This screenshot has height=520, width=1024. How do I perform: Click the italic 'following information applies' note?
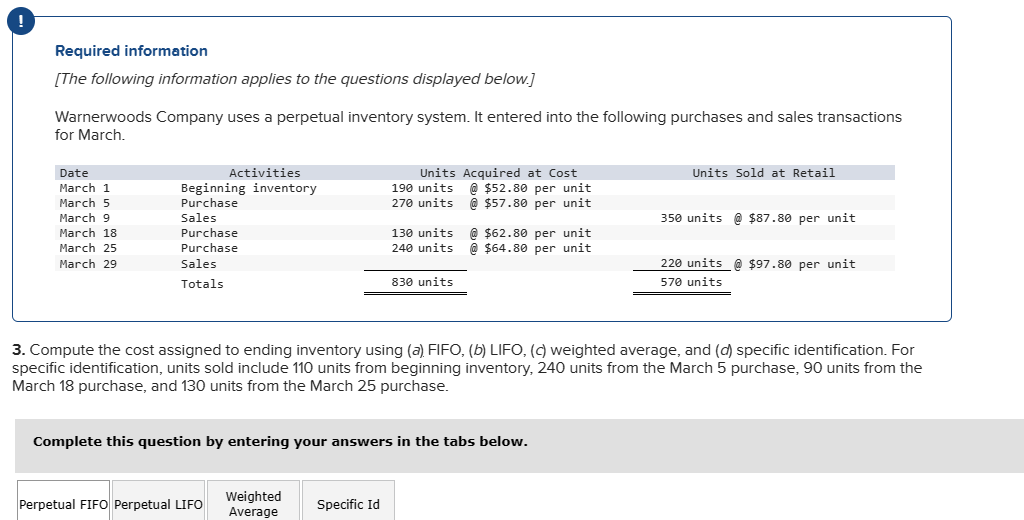click(x=295, y=79)
